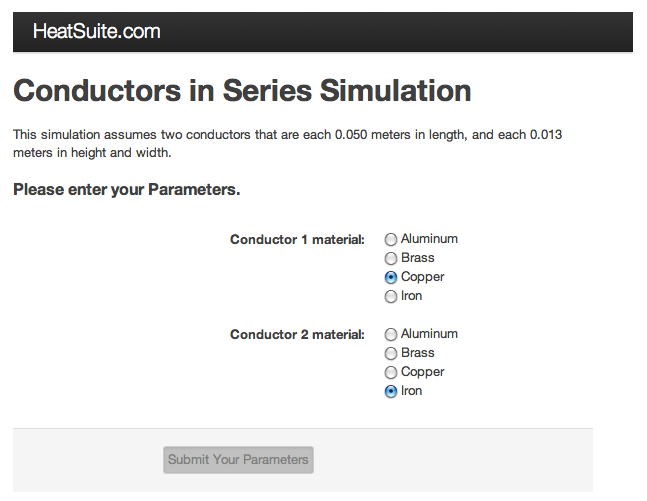Pick Copper radio for Conductor 2
The height and width of the screenshot is (501, 647).
click(391, 373)
